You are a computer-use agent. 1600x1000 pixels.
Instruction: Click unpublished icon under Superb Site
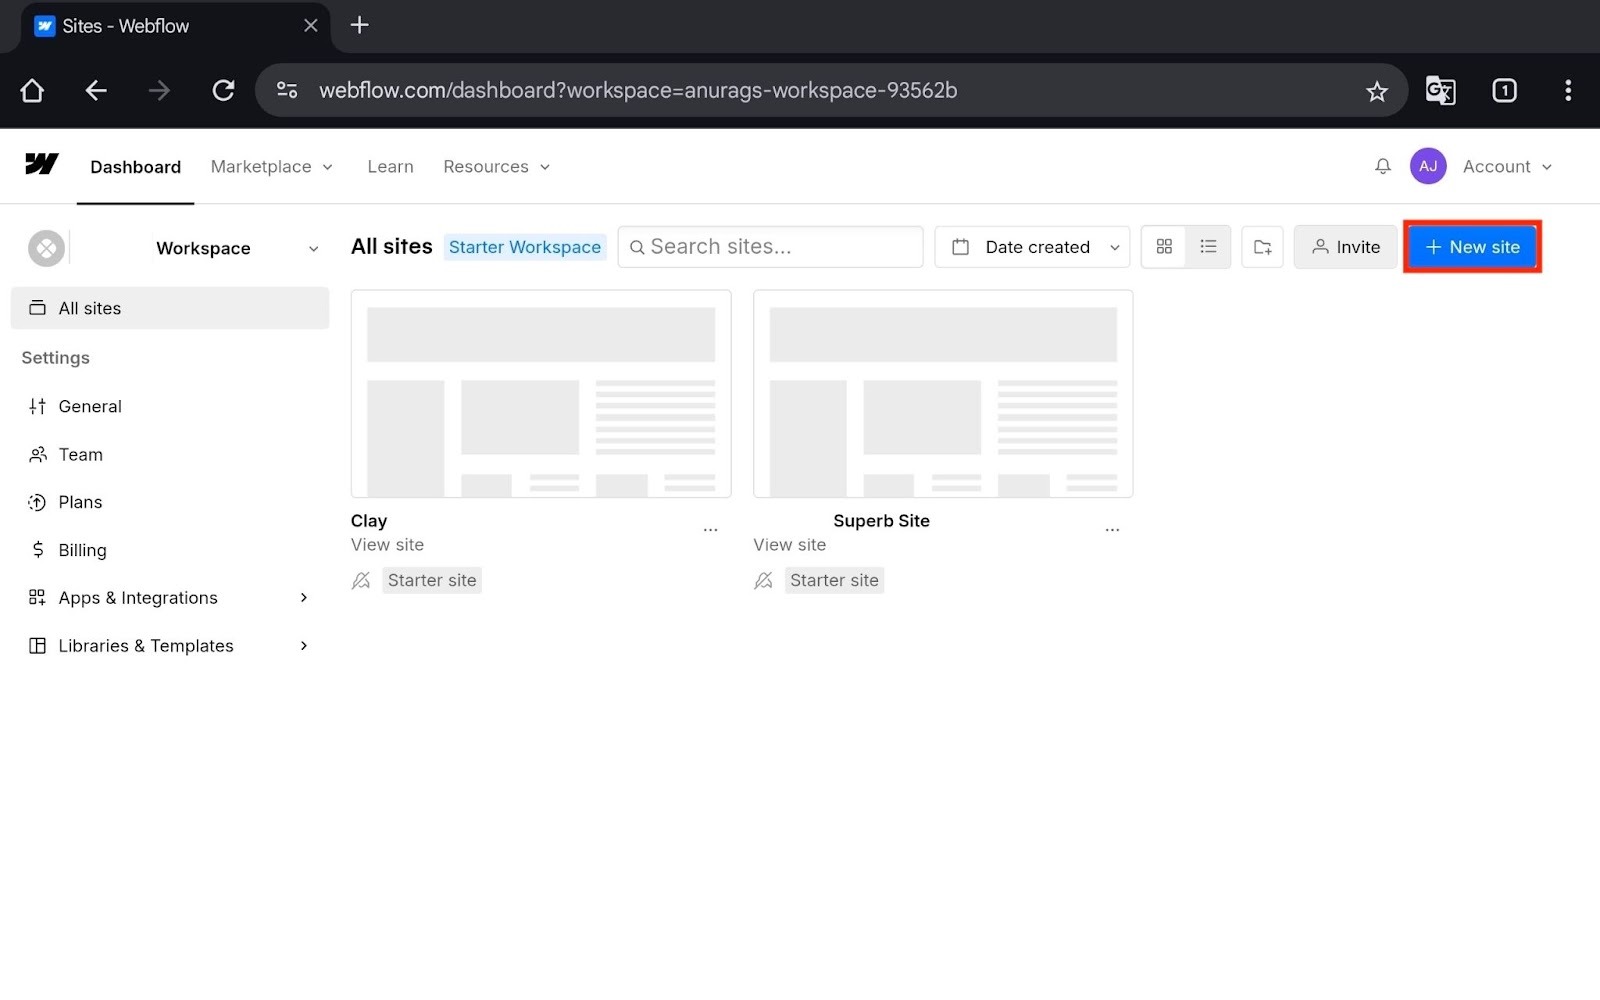763,580
